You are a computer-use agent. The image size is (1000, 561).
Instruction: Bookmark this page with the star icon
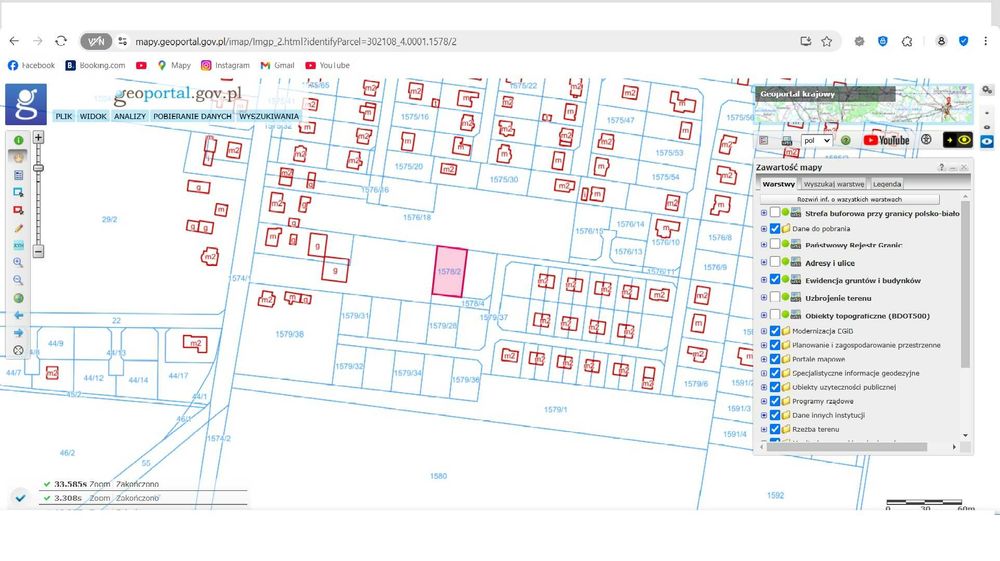[827, 41]
